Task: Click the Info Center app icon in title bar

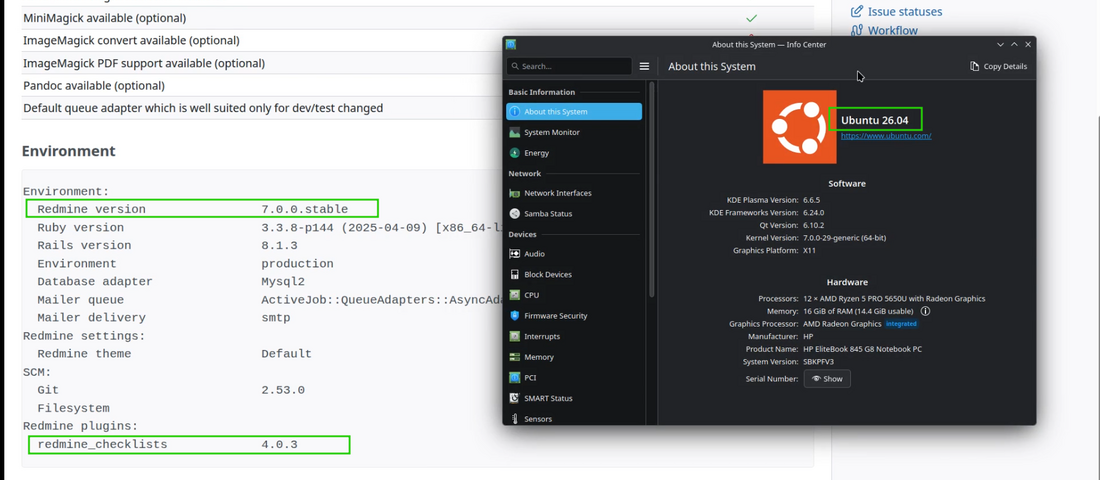Action: pyautogui.click(x=511, y=44)
